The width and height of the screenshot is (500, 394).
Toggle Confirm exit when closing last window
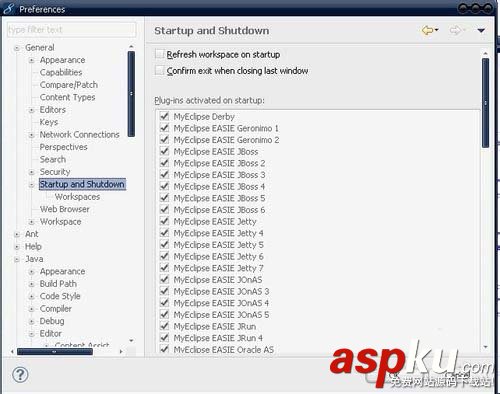160,70
